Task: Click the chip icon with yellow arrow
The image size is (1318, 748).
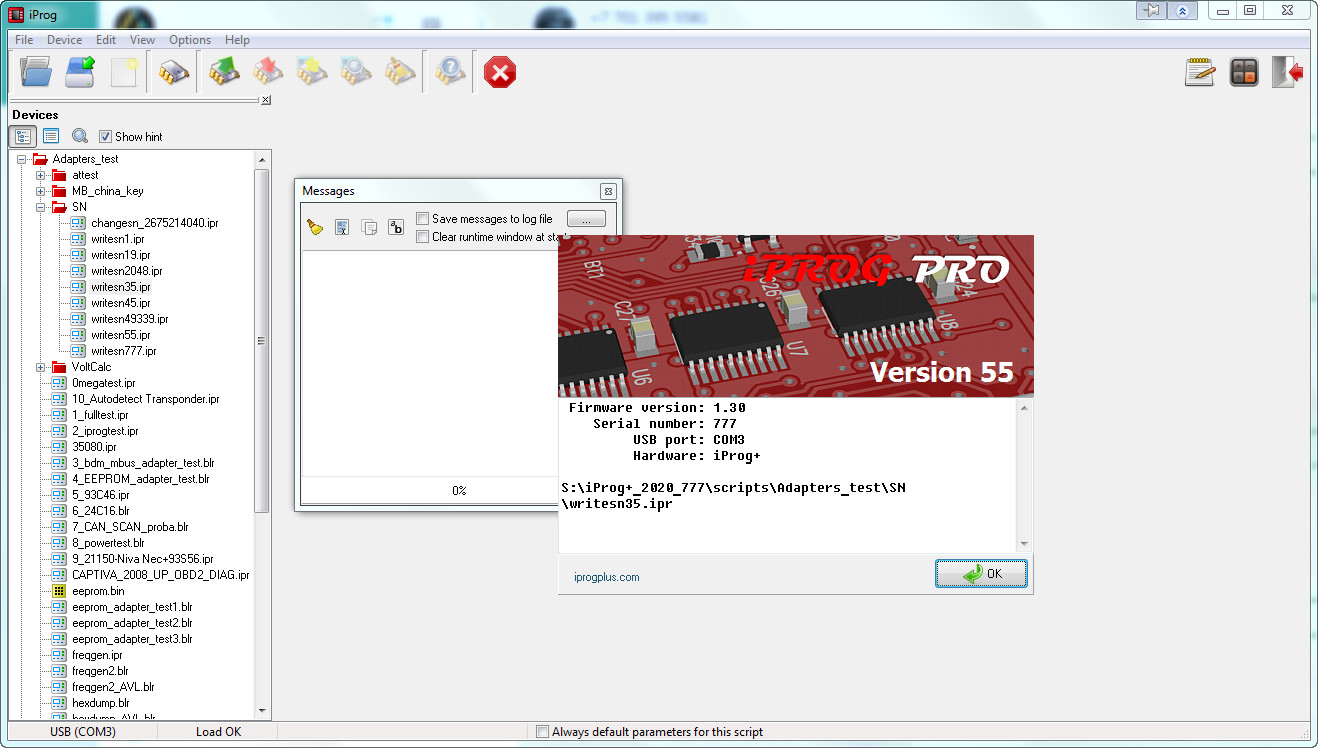Action: pos(312,72)
